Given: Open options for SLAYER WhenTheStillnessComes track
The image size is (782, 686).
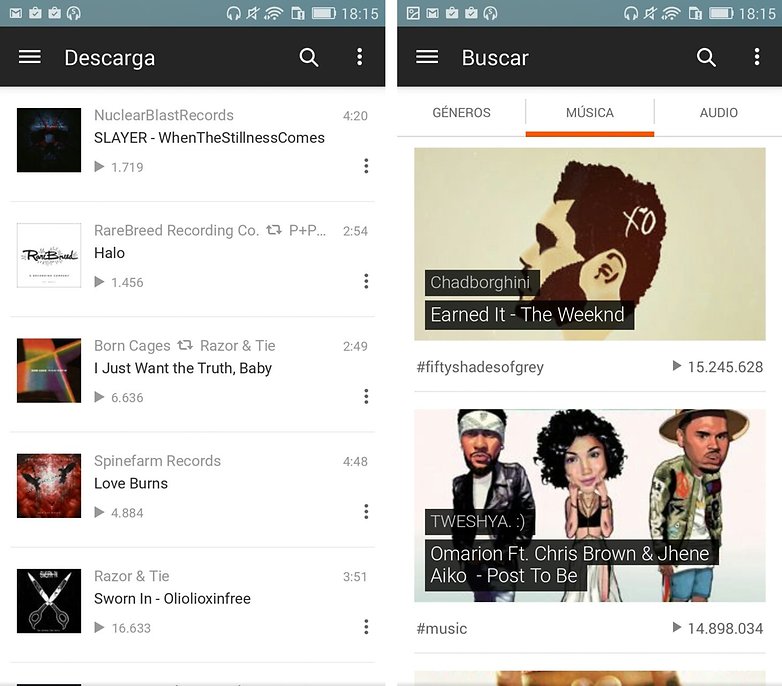Looking at the screenshot, I should pyautogui.click(x=366, y=166).
